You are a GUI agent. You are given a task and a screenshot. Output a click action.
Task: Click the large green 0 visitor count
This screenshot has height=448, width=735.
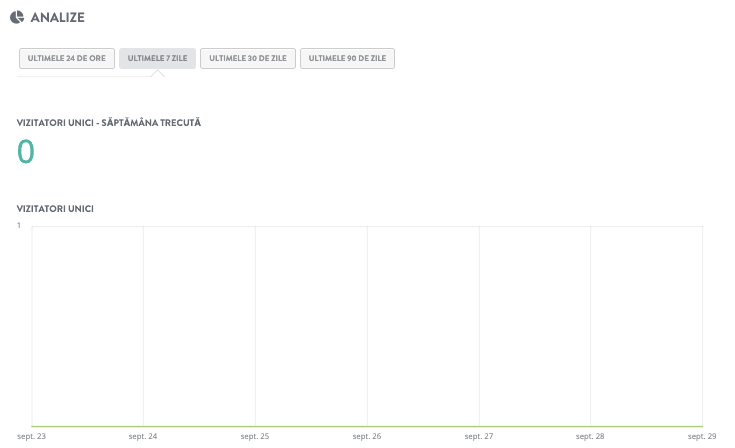pyautogui.click(x=26, y=151)
